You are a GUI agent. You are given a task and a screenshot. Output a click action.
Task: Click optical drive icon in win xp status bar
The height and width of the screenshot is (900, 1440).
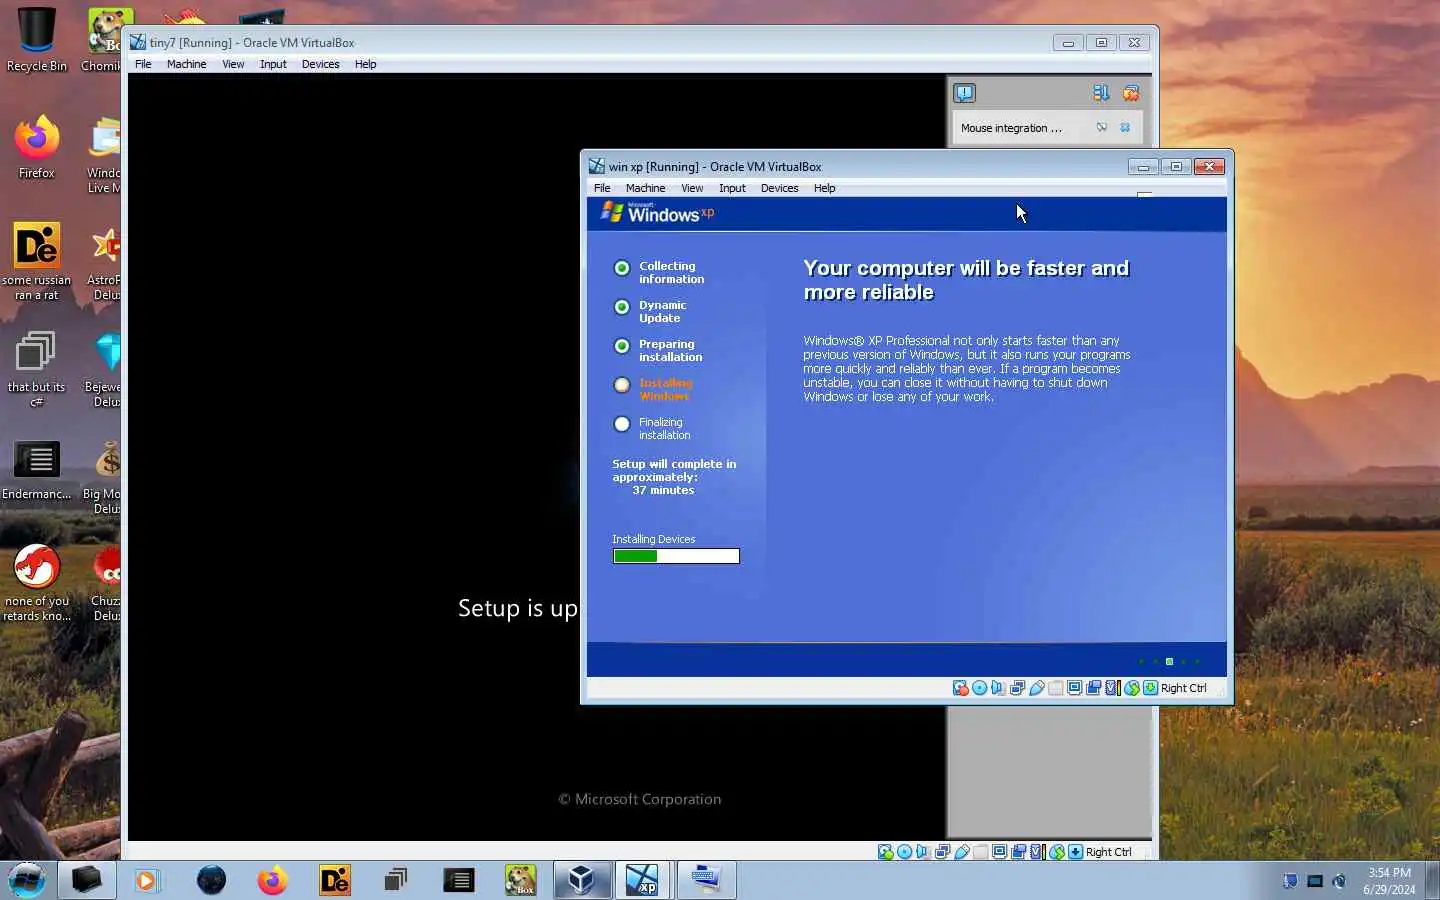click(x=980, y=688)
